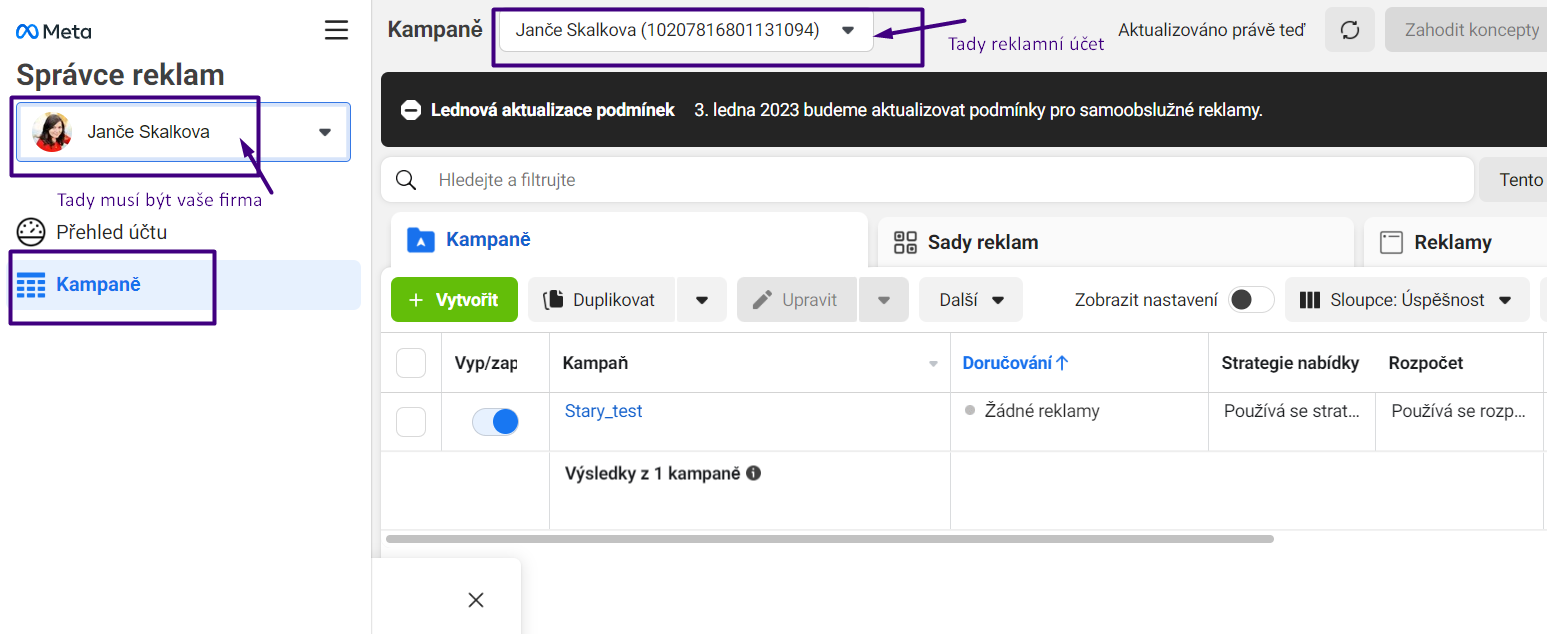The width and height of the screenshot is (1547, 634).
Task: Toggle the Zobrazit nastavení switch
Action: [1251, 300]
